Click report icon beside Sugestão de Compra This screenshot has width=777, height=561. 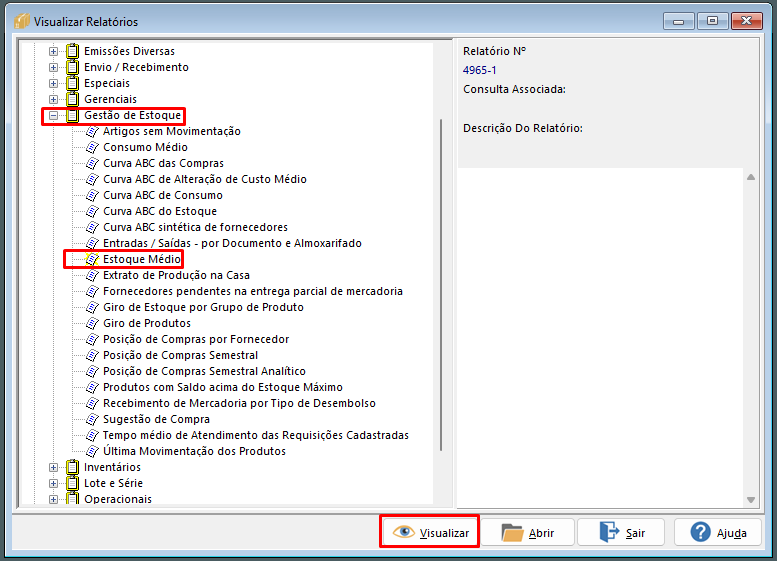click(x=92, y=419)
